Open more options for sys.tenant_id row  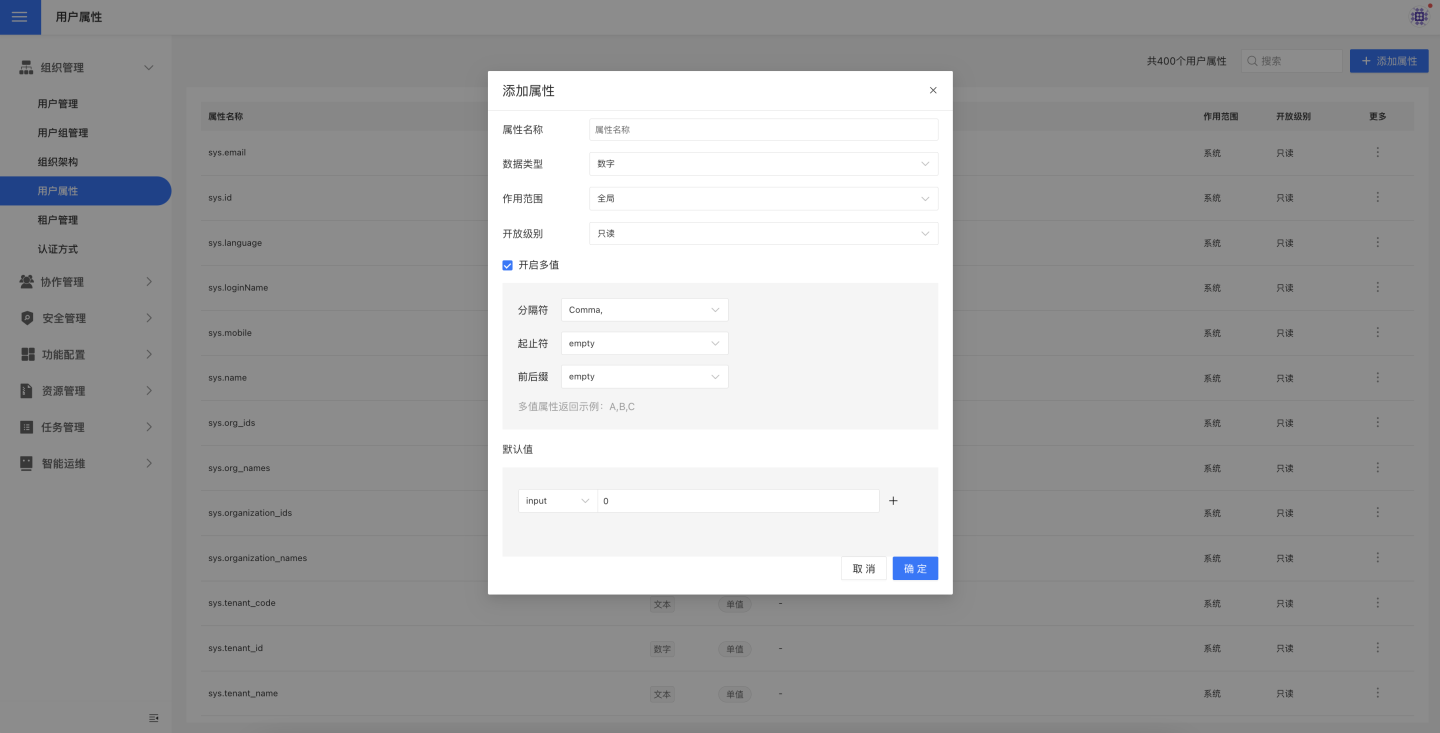pyautogui.click(x=1378, y=648)
